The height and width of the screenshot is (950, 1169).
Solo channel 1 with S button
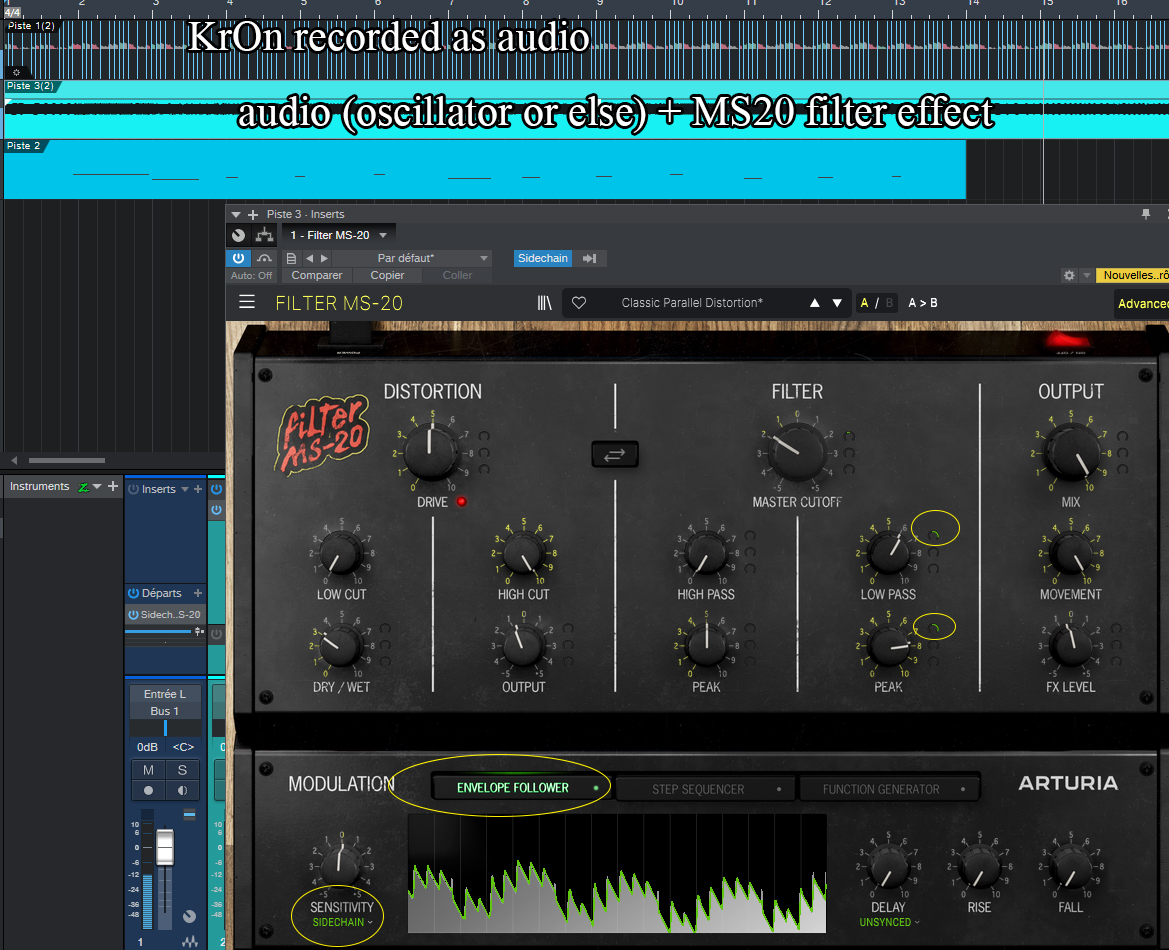click(183, 770)
